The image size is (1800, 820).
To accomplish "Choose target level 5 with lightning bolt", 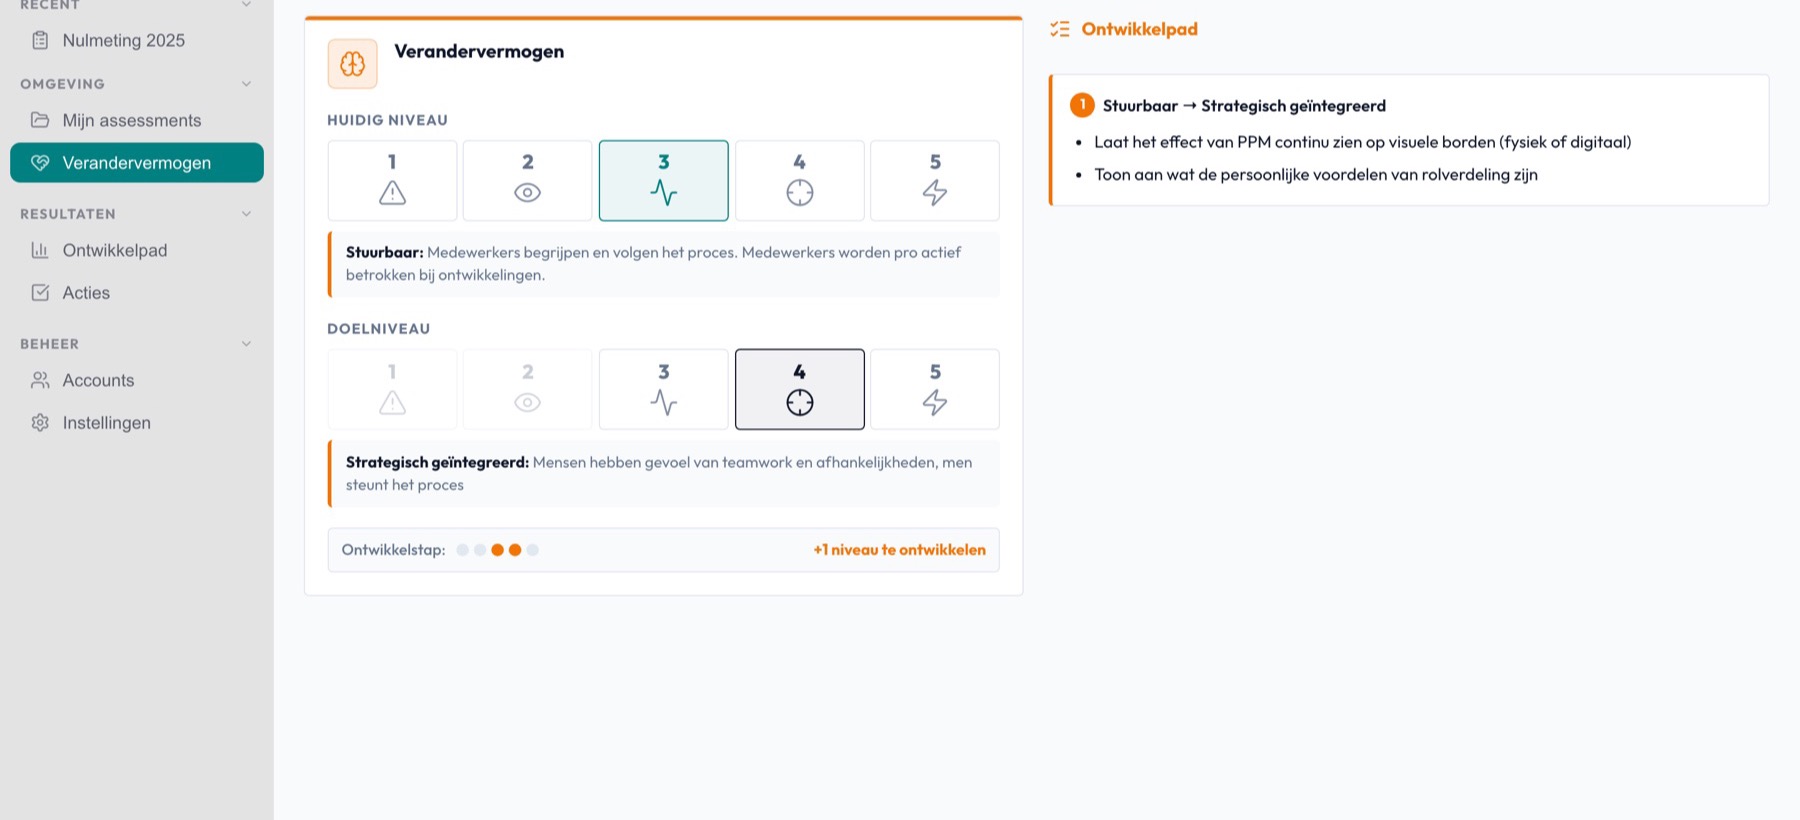I will point(935,389).
